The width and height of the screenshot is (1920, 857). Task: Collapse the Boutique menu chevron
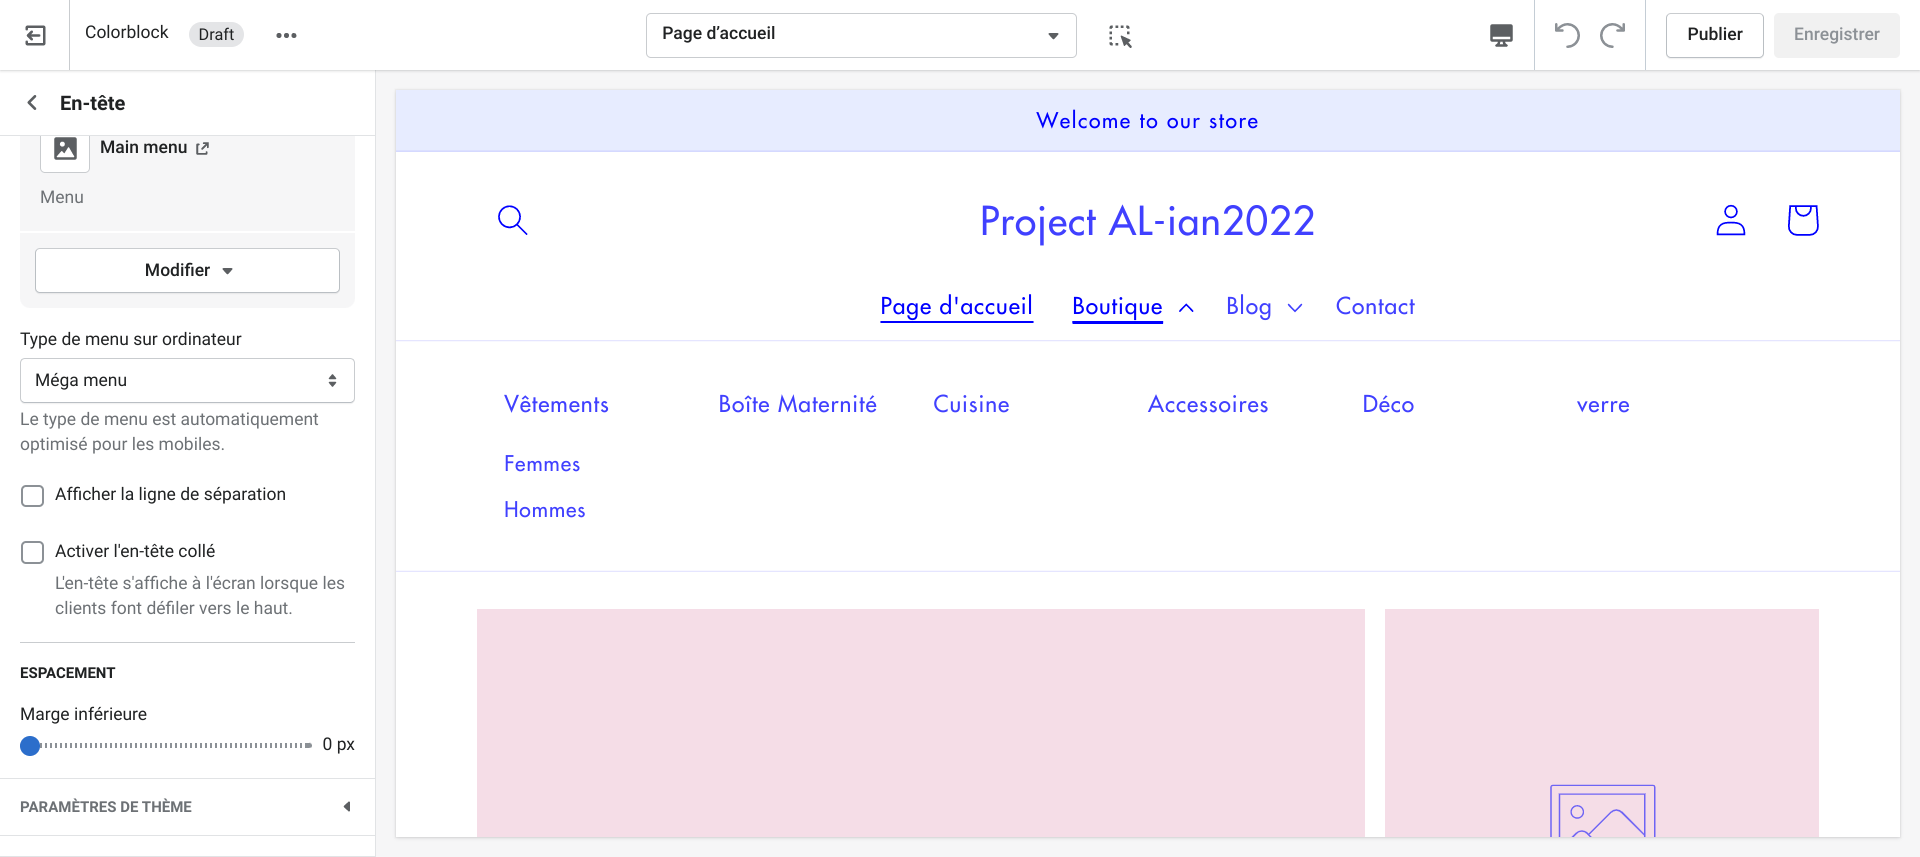[1186, 308]
